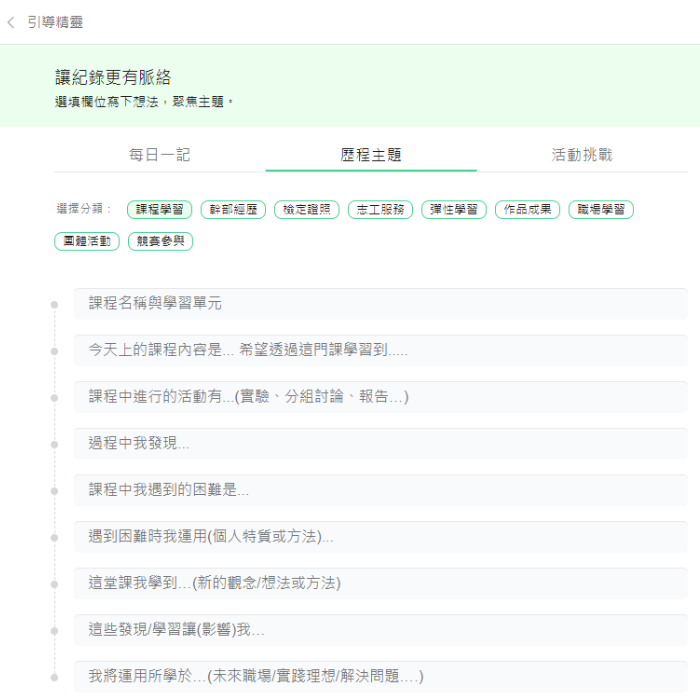The image size is (700, 700).
Task: Focus the 過程中我發現 field
Action: [380, 443]
